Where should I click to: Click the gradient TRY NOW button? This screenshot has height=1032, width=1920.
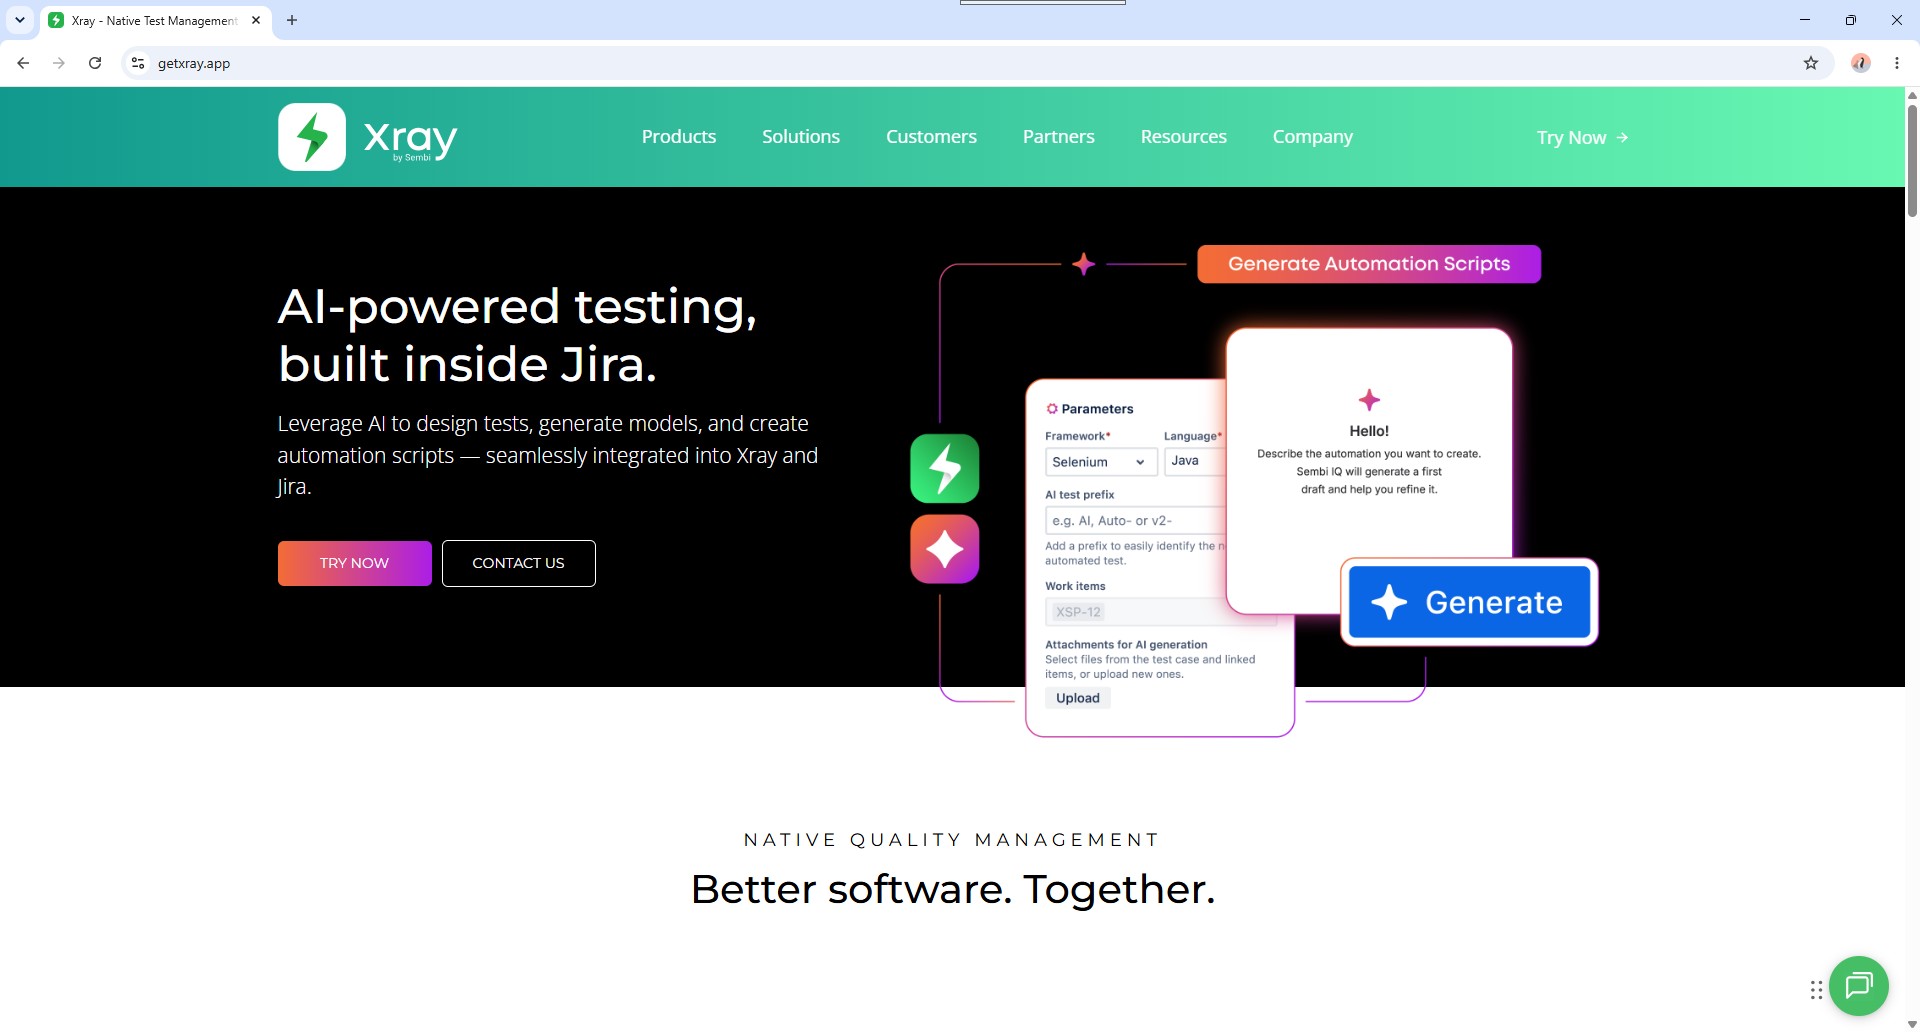click(x=355, y=563)
